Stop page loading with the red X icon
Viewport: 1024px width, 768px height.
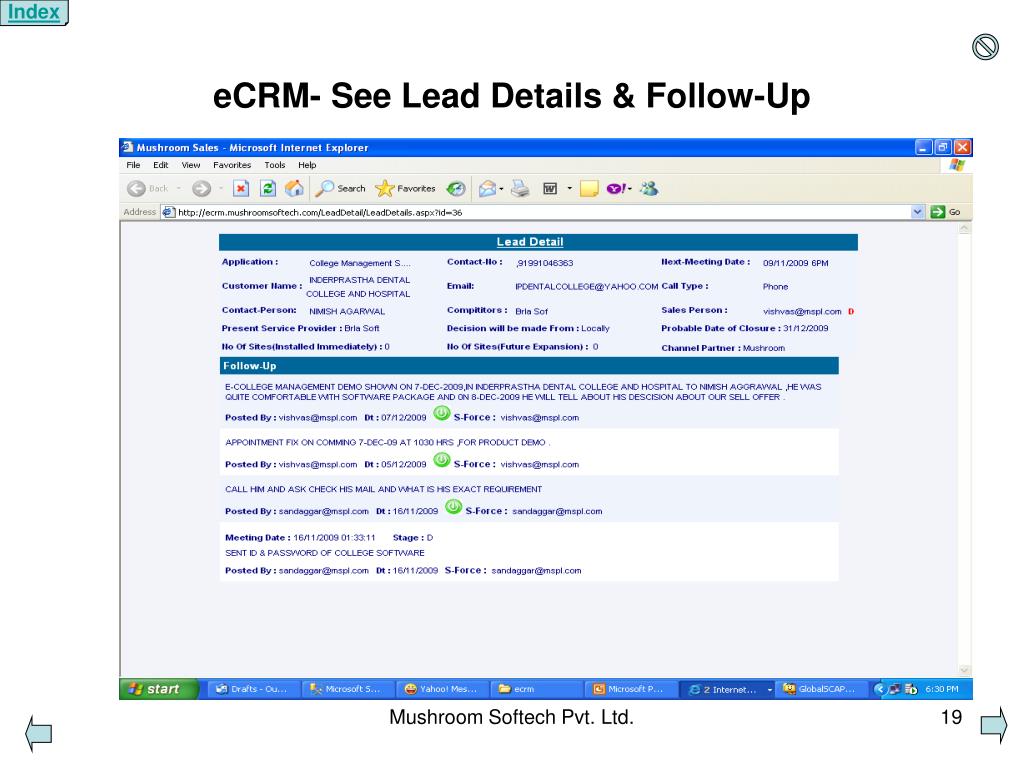pyautogui.click(x=241, y=189)
